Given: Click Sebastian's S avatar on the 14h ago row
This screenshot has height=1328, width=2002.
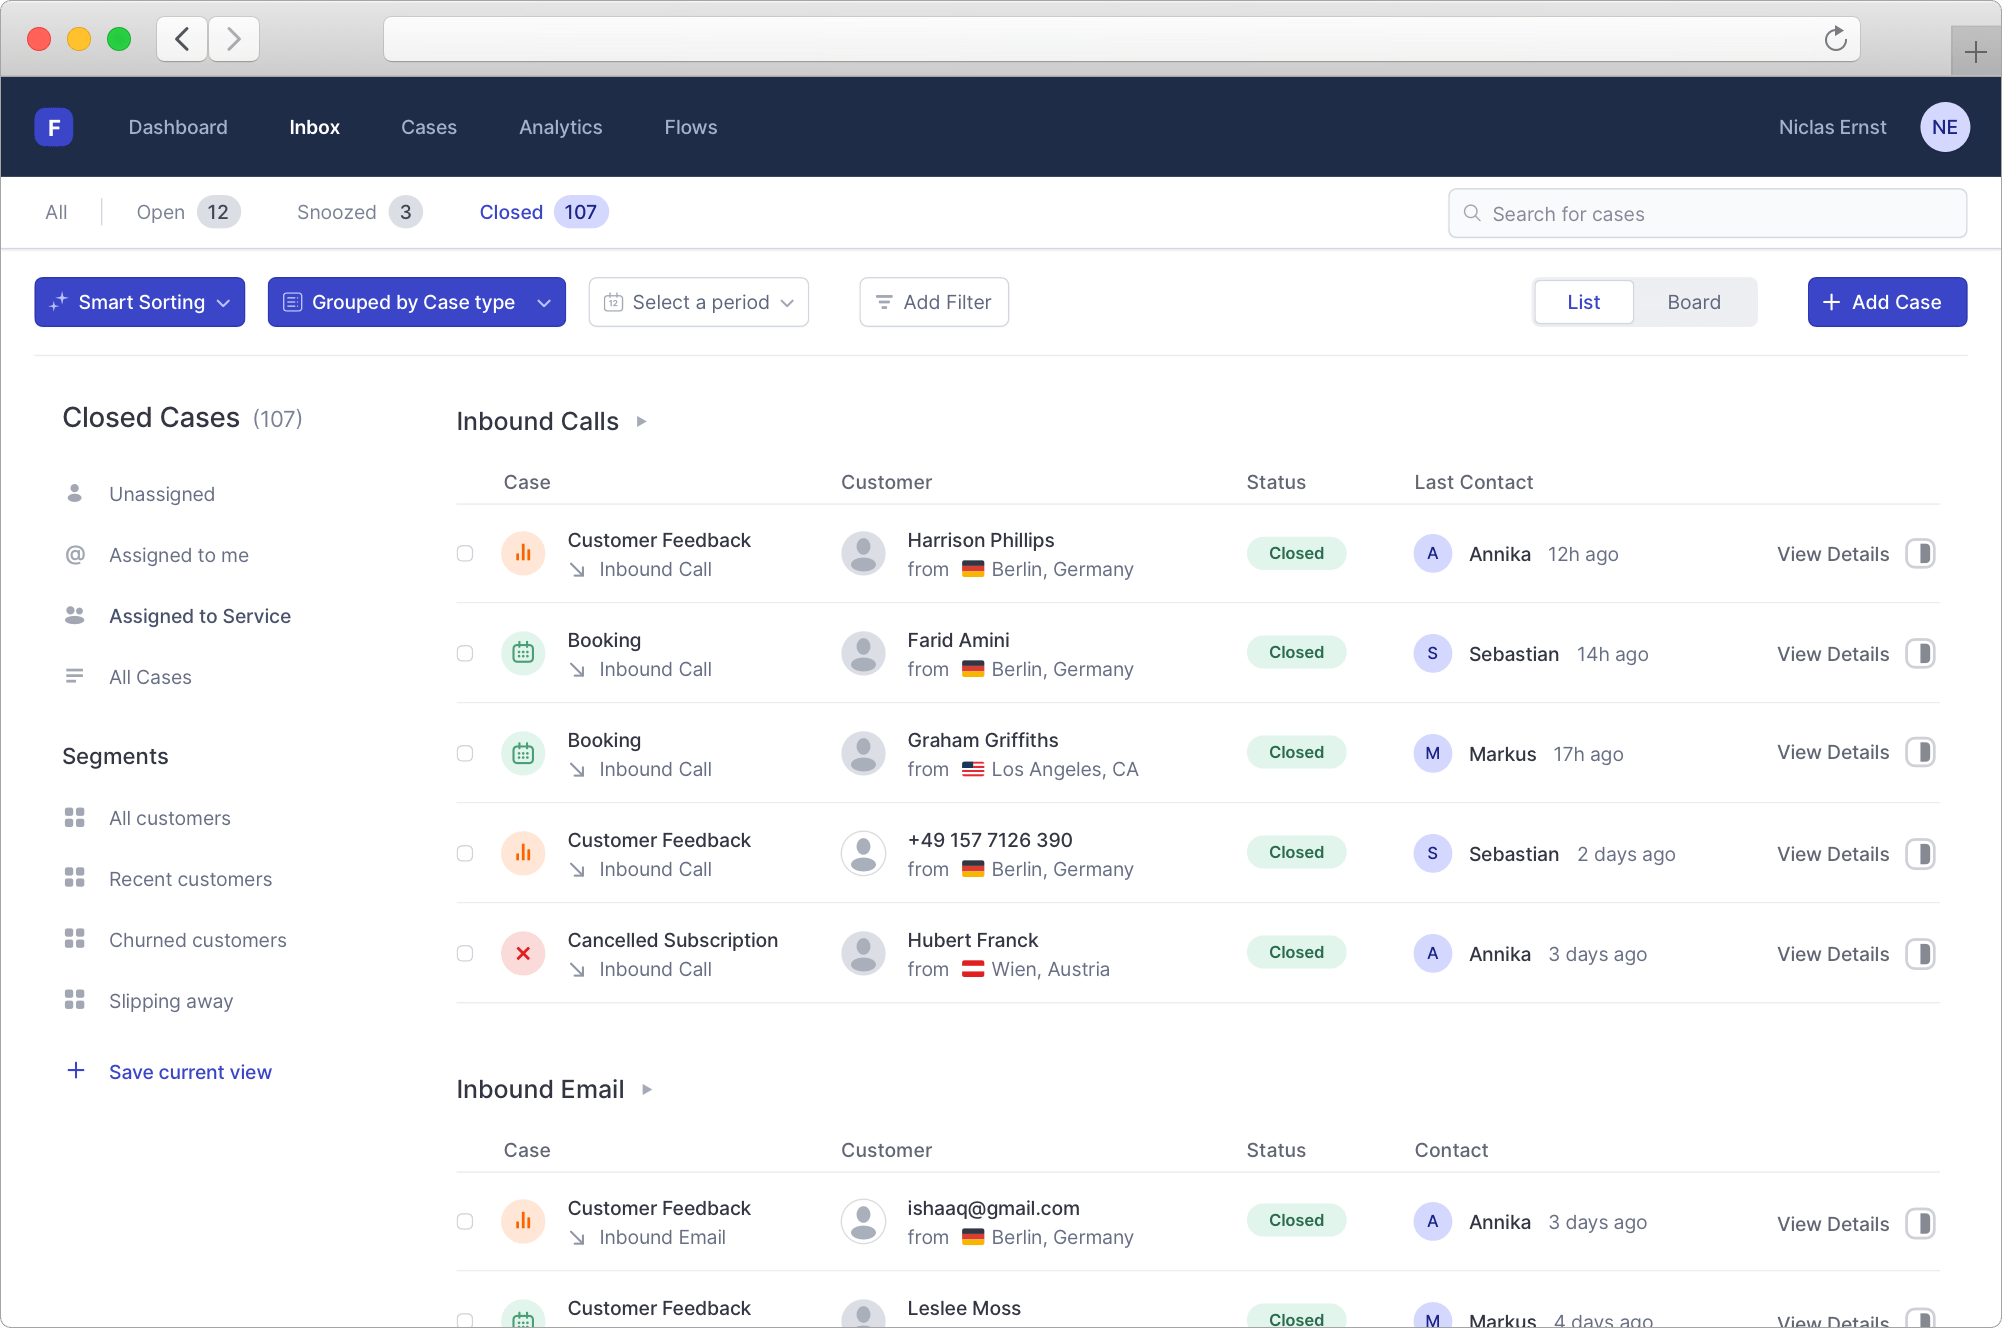Looking at the screenshot, I should click(x=1432, y=653).
